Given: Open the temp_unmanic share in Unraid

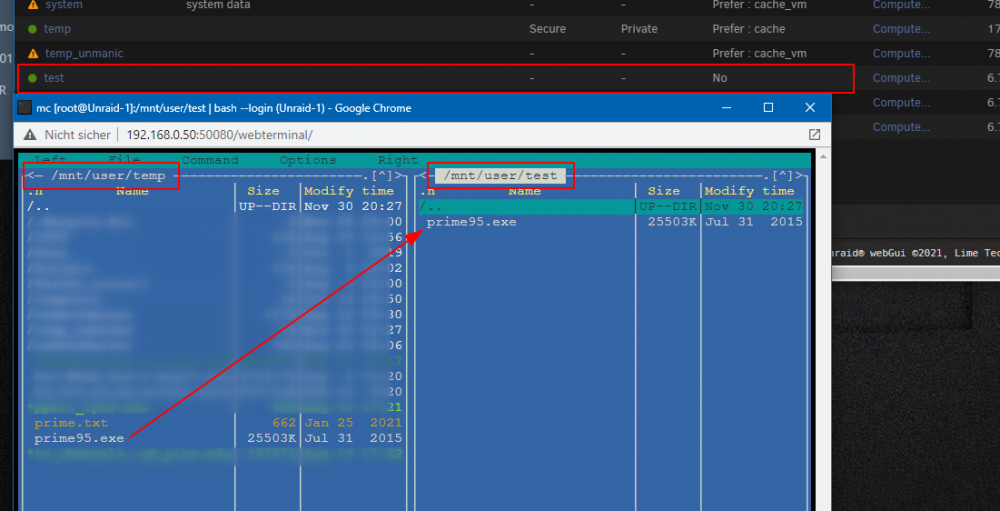Looking at the screenshot, I should click(x=84, y=54).
